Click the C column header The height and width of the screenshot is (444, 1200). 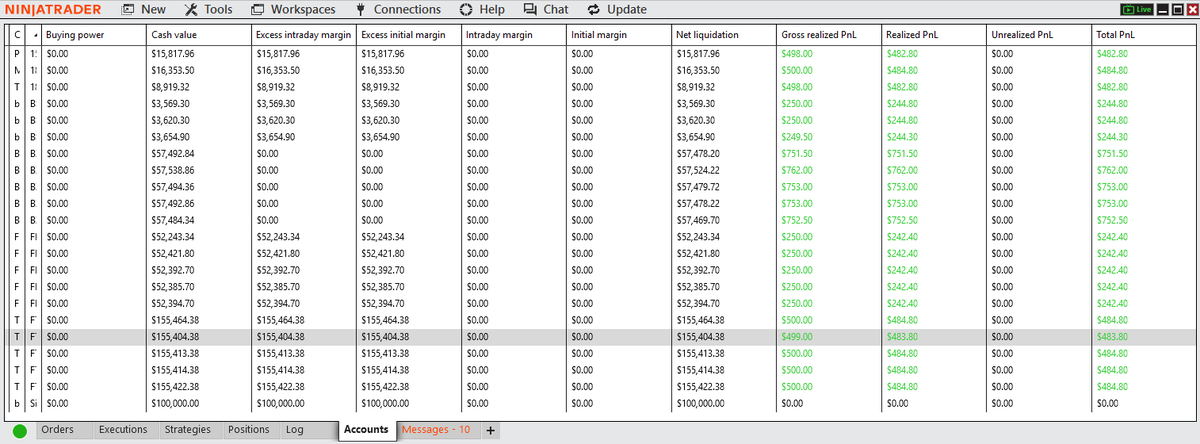tap(19, 34)
